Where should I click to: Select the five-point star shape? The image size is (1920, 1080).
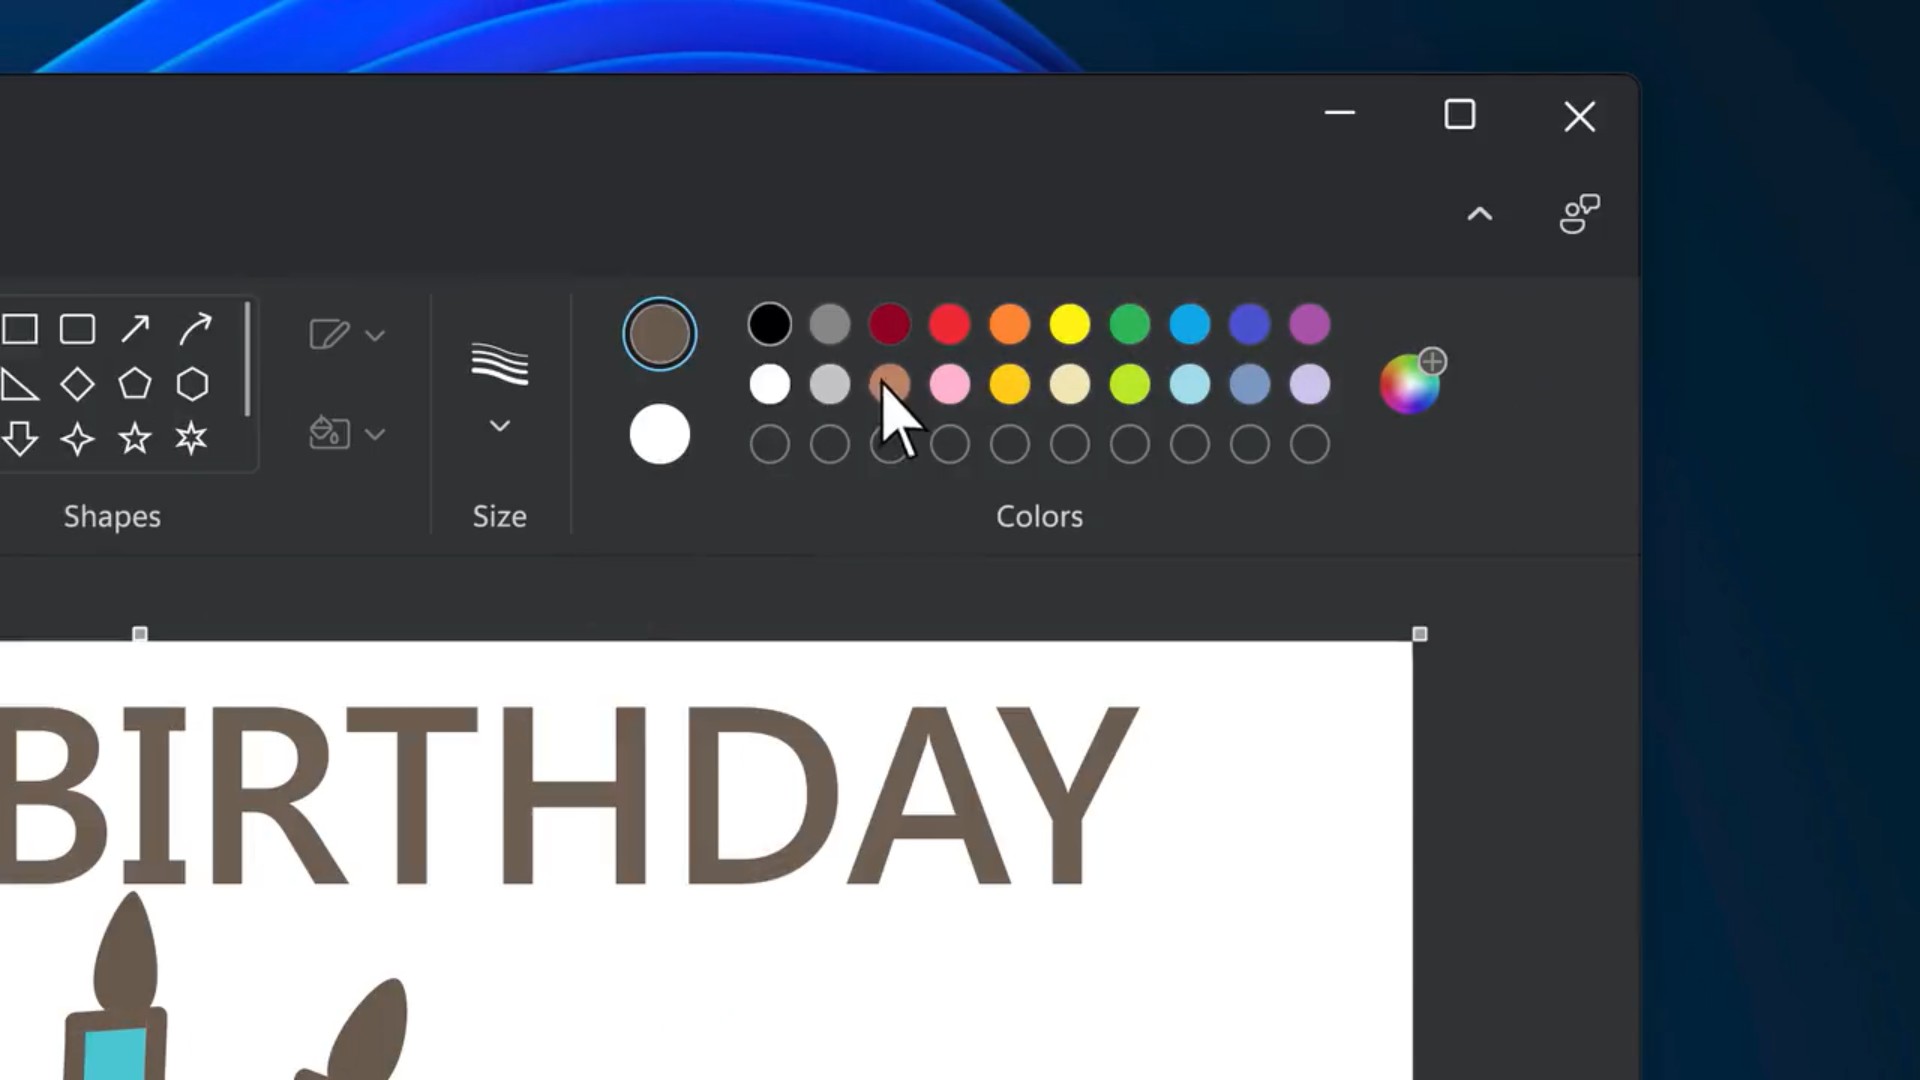tap(135, 438)
